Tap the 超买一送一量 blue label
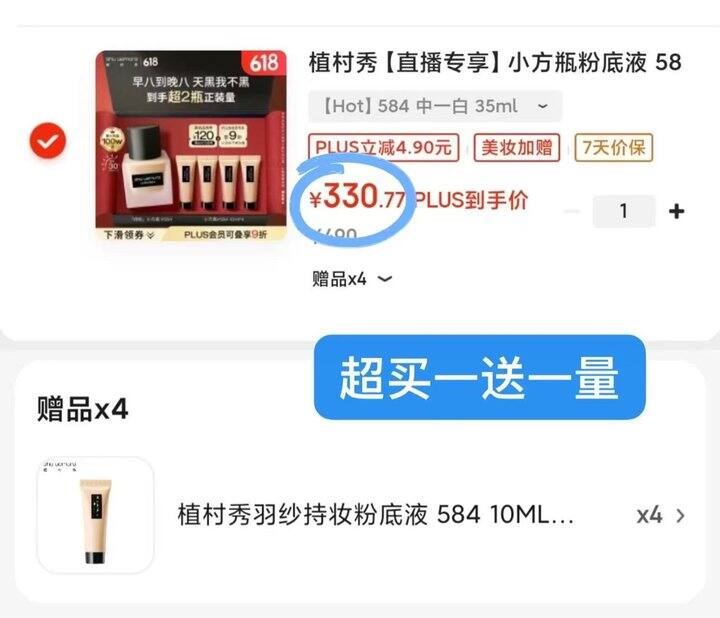The height and width of the screenshot is (618, 720). (x=479, y=377)
